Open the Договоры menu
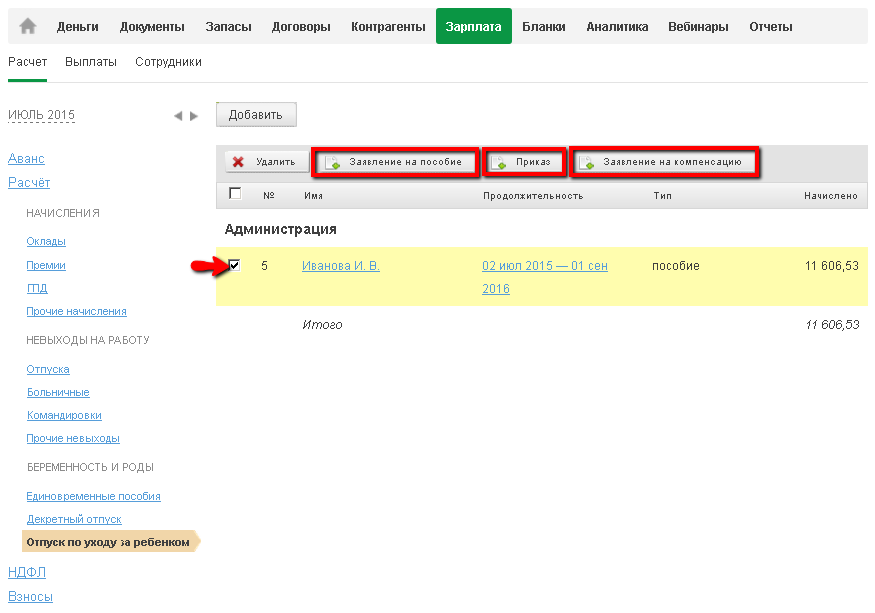Viewport: 875px width, 613px height. point(301,26)
